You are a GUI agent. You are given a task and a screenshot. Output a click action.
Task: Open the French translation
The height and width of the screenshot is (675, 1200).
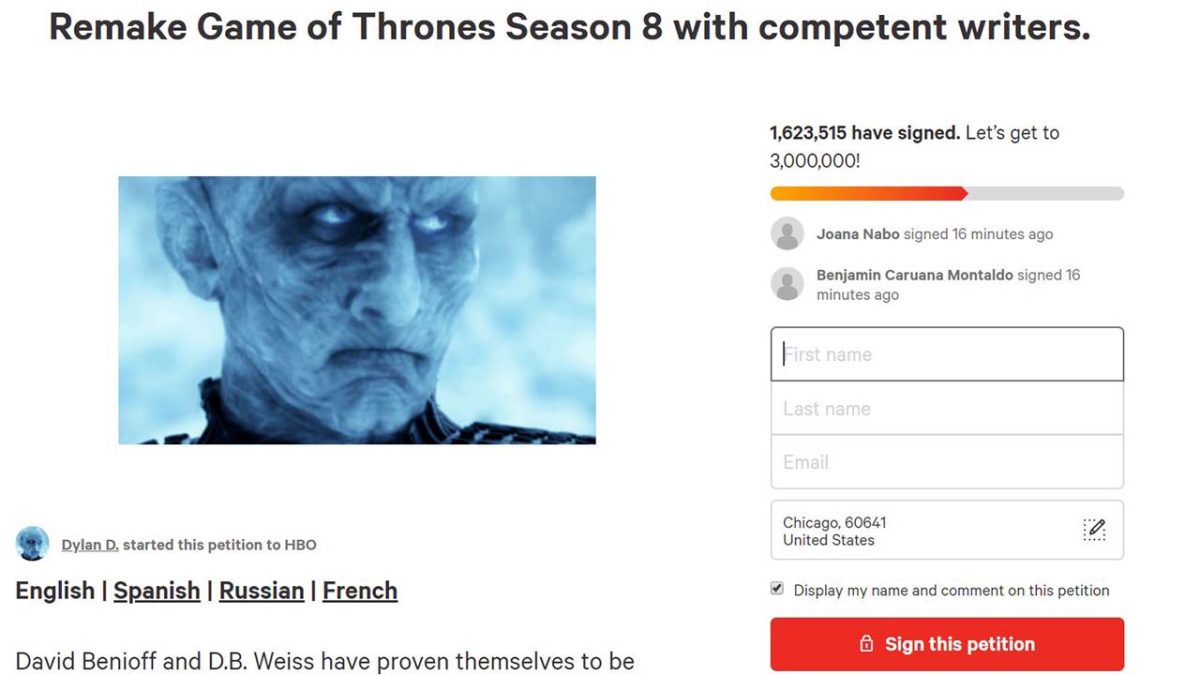coord(359,591)
